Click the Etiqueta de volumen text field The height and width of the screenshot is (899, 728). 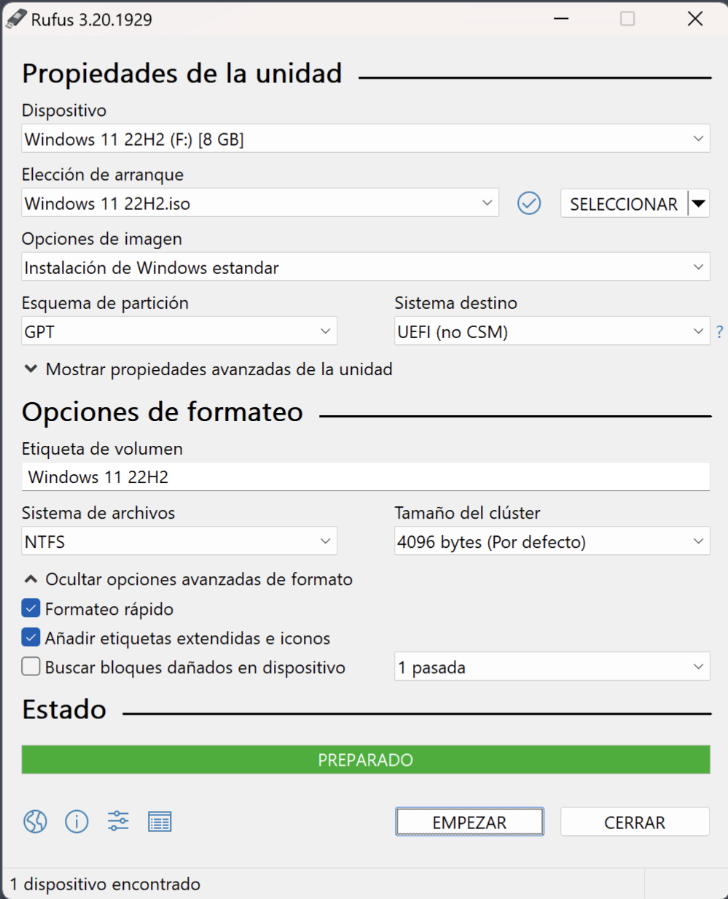(366, 477)
